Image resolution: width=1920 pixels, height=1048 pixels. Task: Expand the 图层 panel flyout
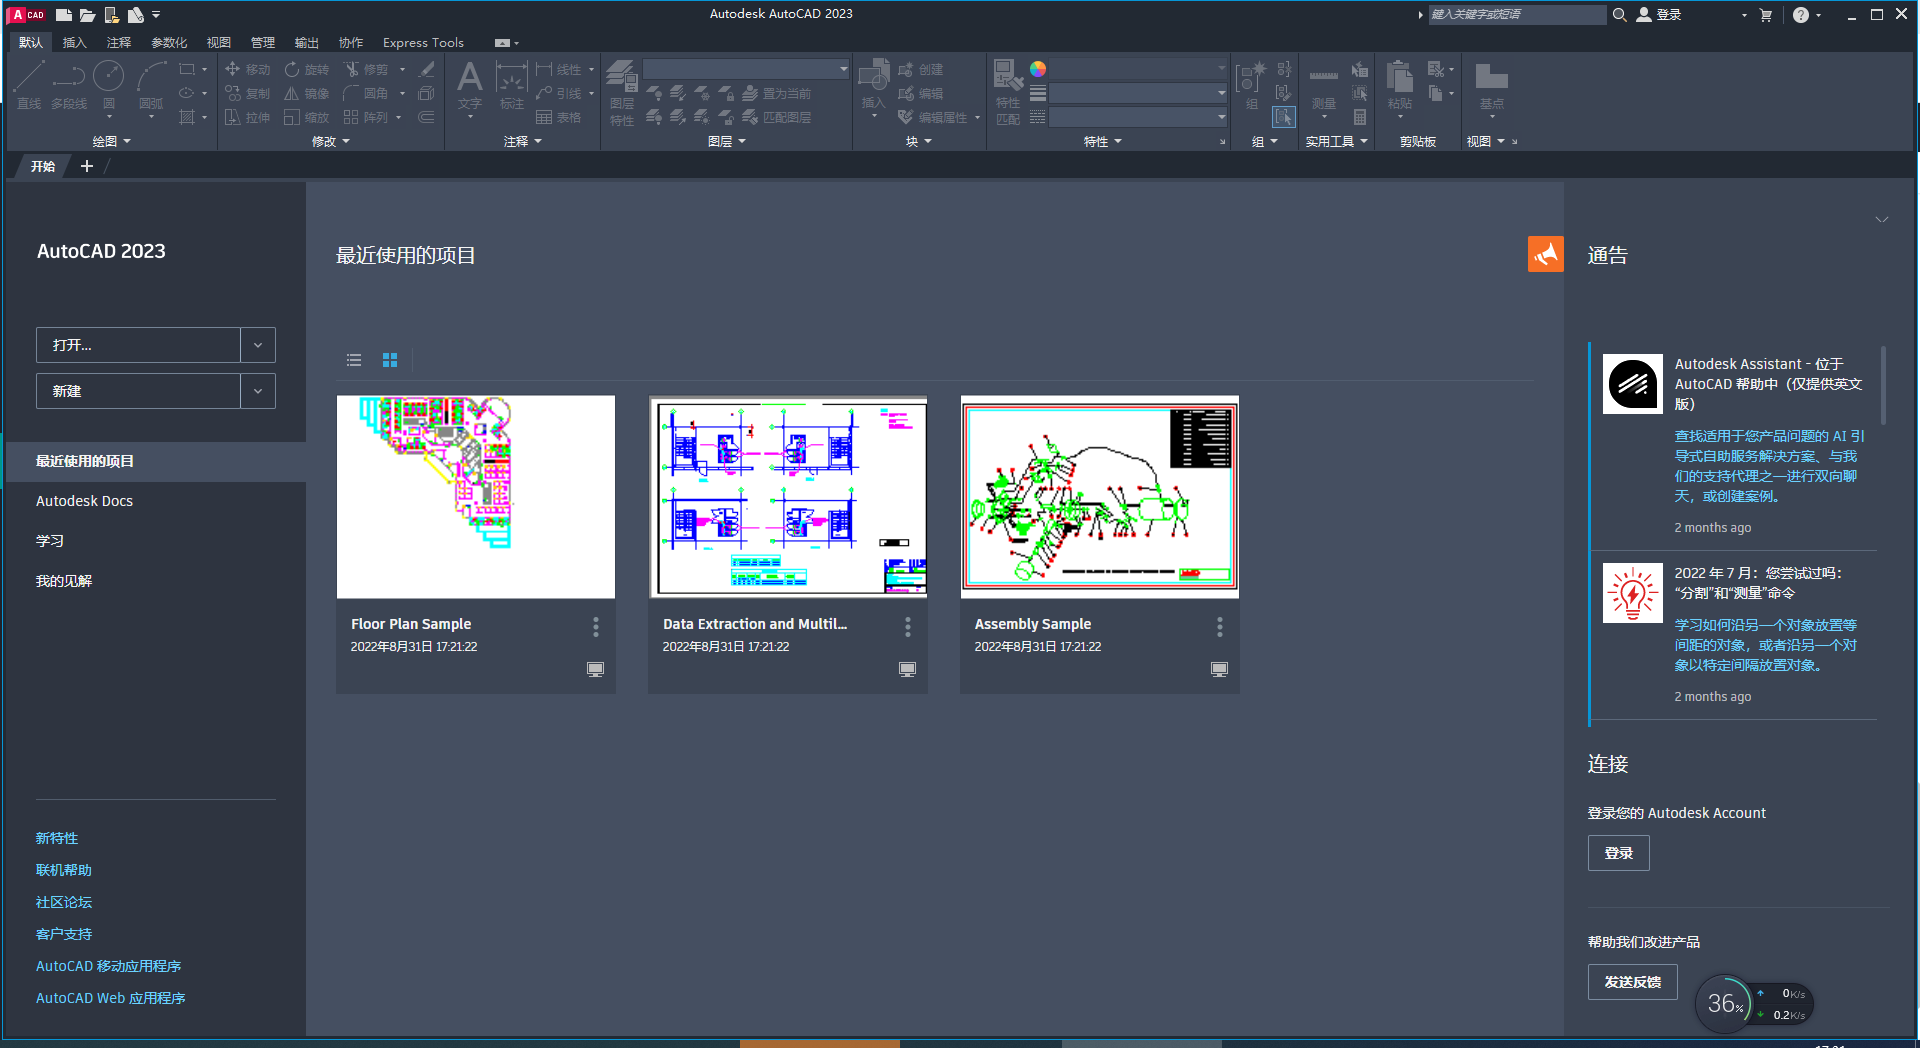coord(727,141)
